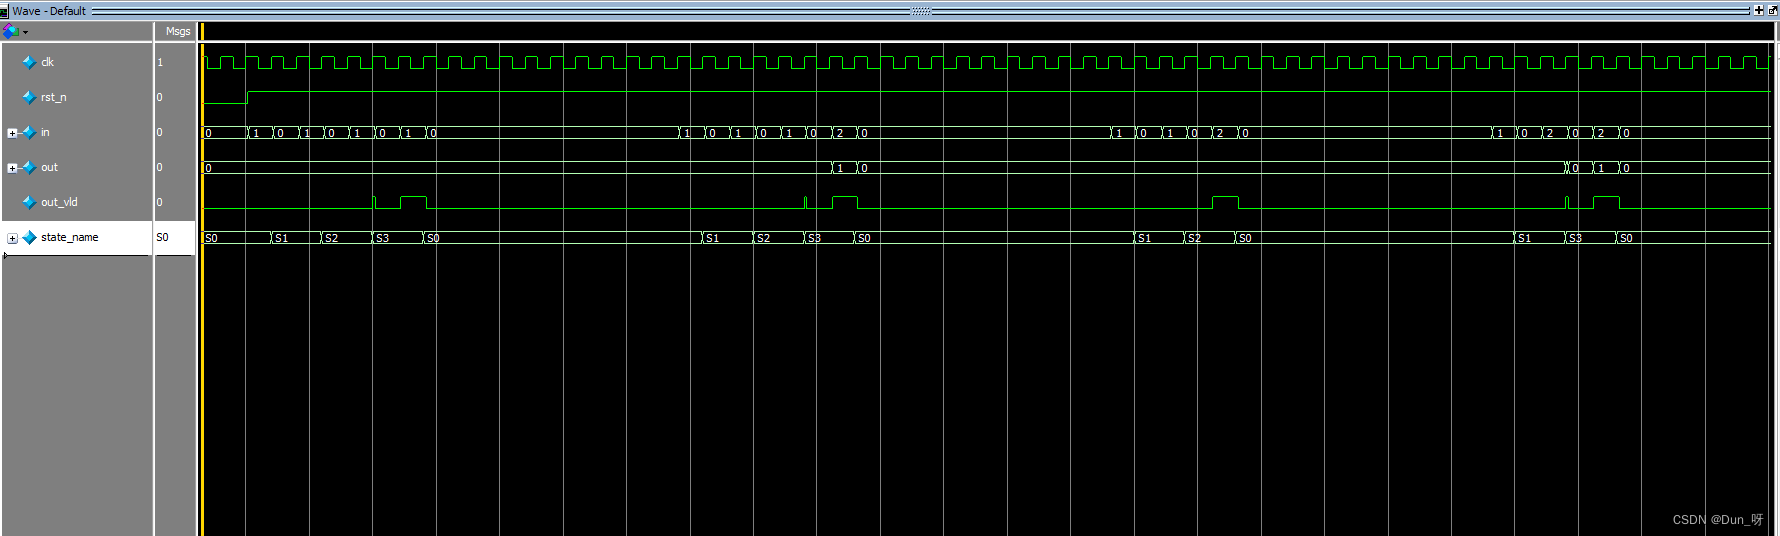
Task: Click the Wave - Default title text
Action: (49, 11)
